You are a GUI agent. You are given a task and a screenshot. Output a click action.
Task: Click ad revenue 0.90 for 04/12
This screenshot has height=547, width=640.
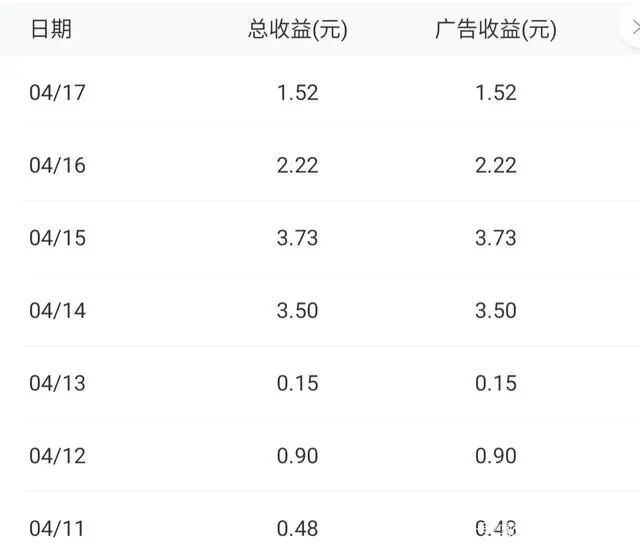point(496,456)
